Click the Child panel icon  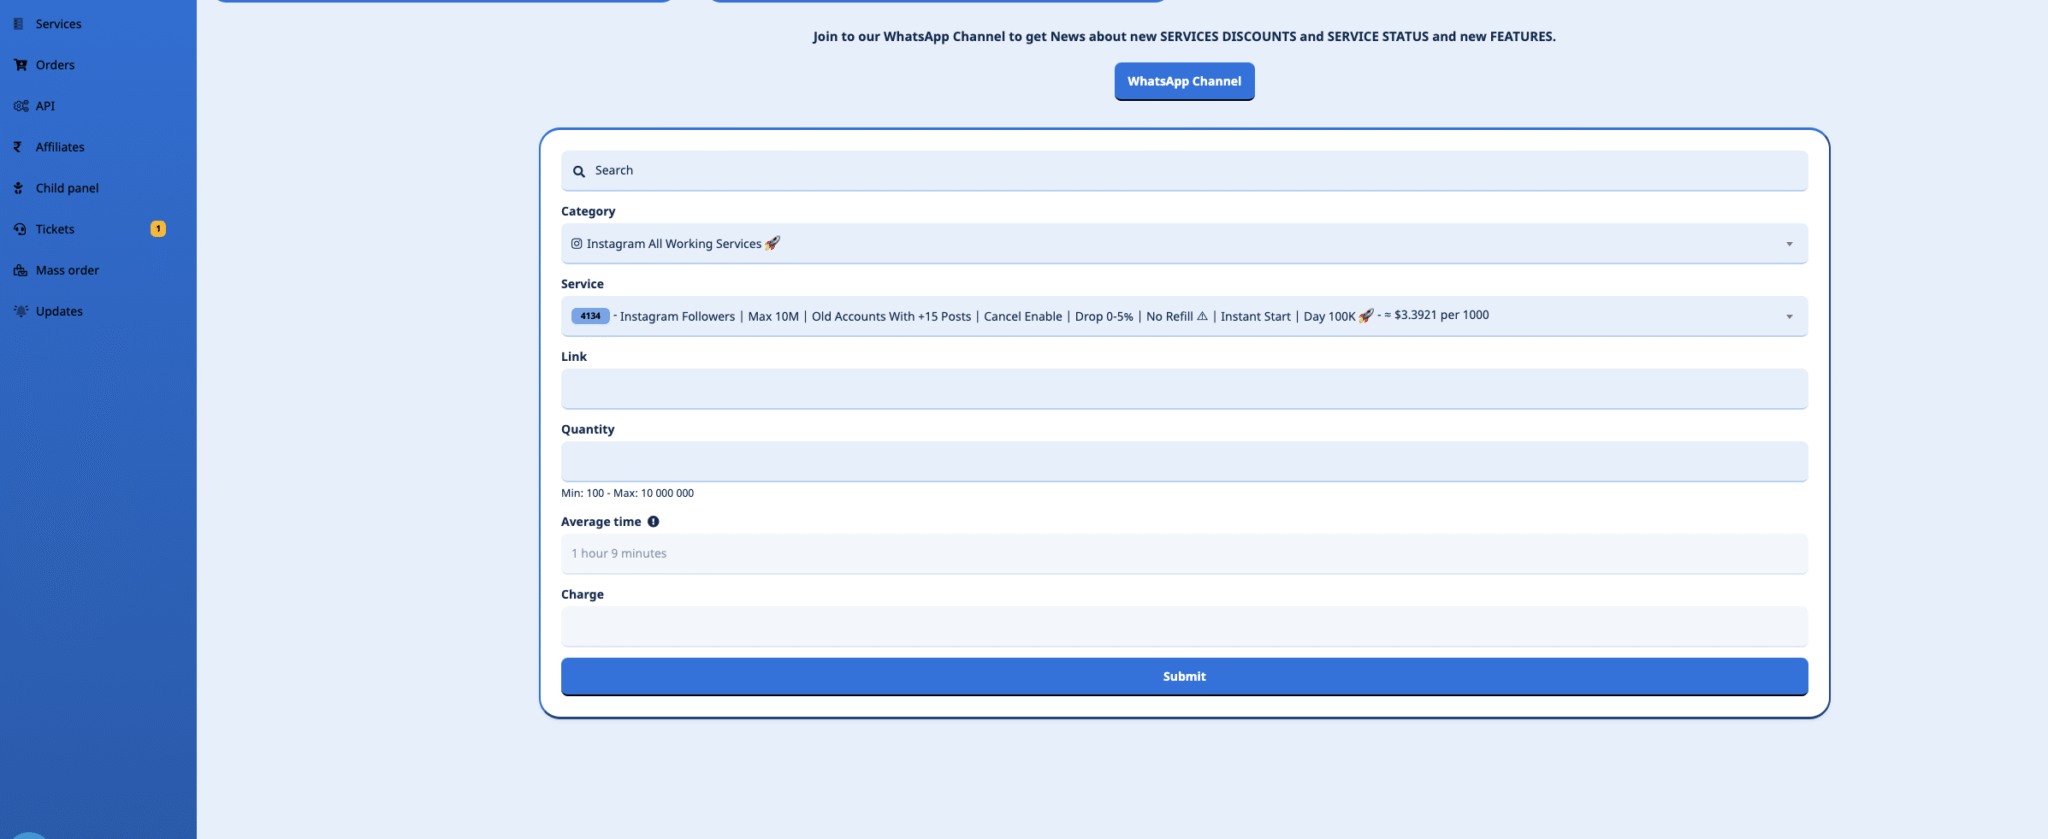tap(19, 188)
